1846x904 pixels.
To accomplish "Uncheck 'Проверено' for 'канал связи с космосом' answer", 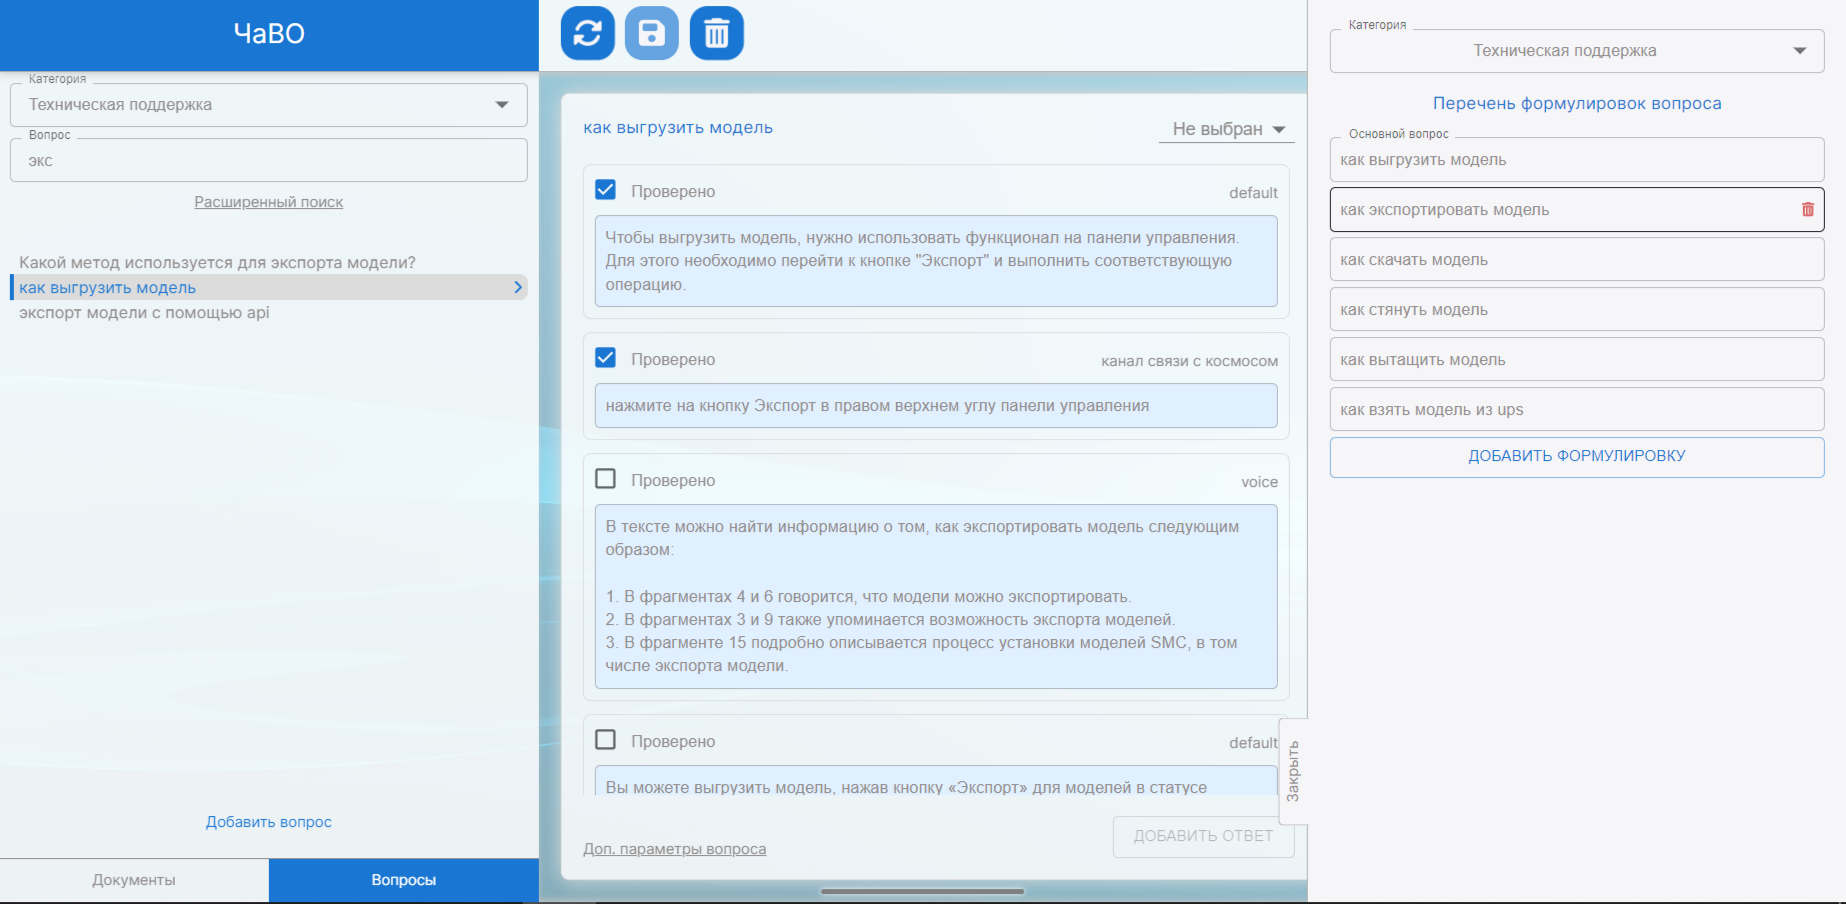I will point(605,358).
